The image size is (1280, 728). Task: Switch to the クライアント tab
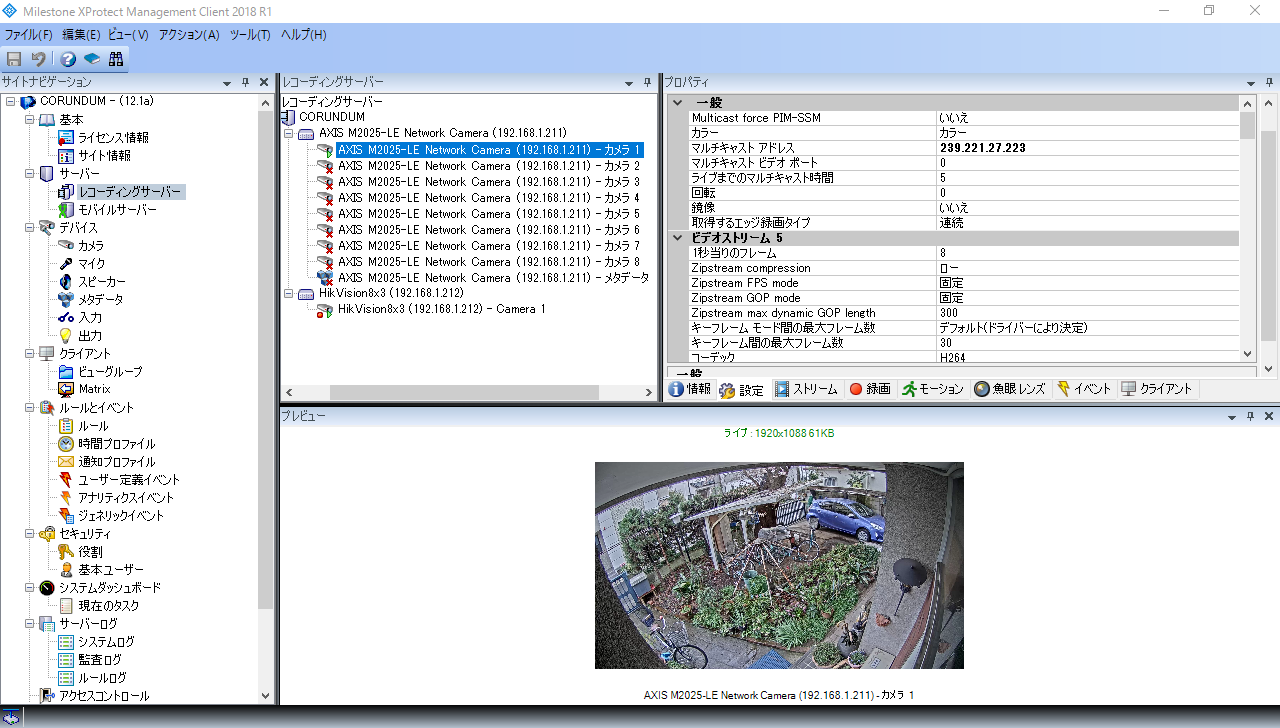(x=1157, y=390)
